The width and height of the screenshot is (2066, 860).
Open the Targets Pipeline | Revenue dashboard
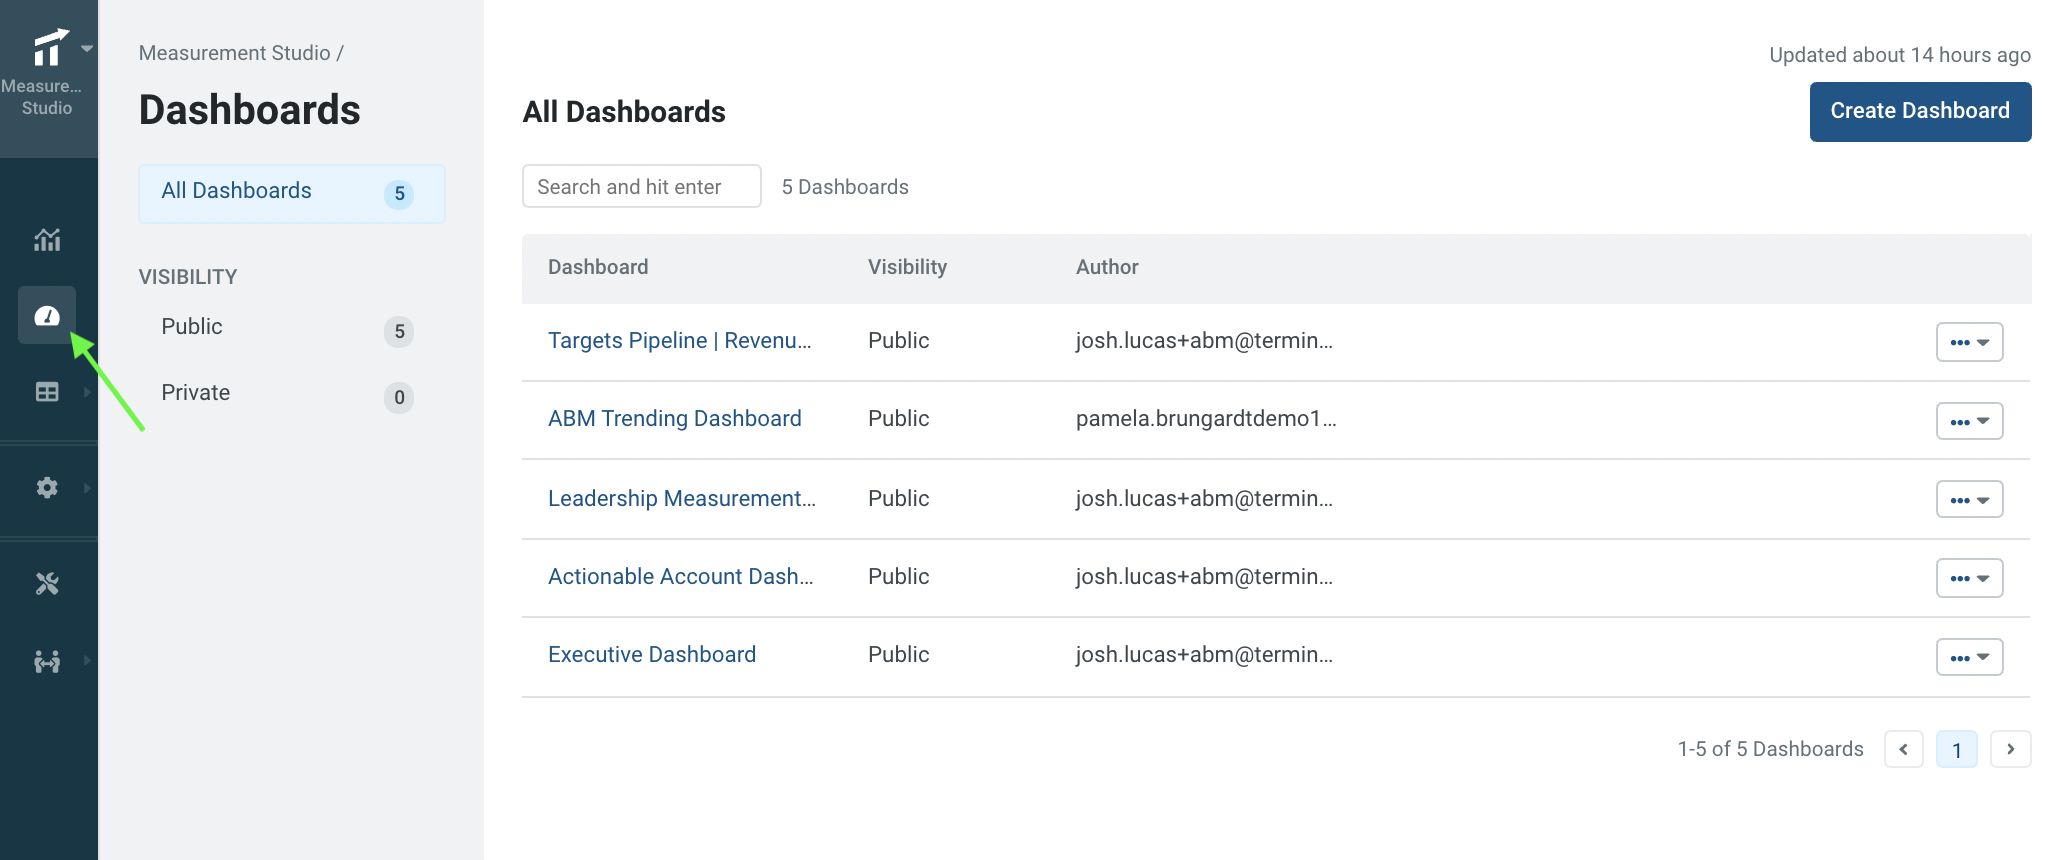[680, 340]
